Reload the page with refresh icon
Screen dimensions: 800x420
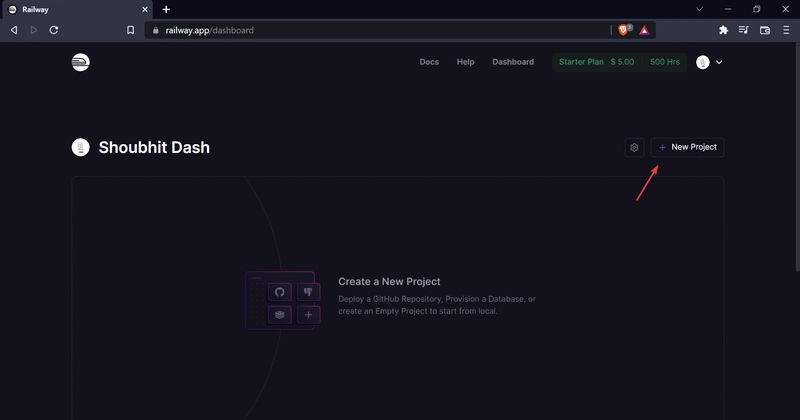54,30
